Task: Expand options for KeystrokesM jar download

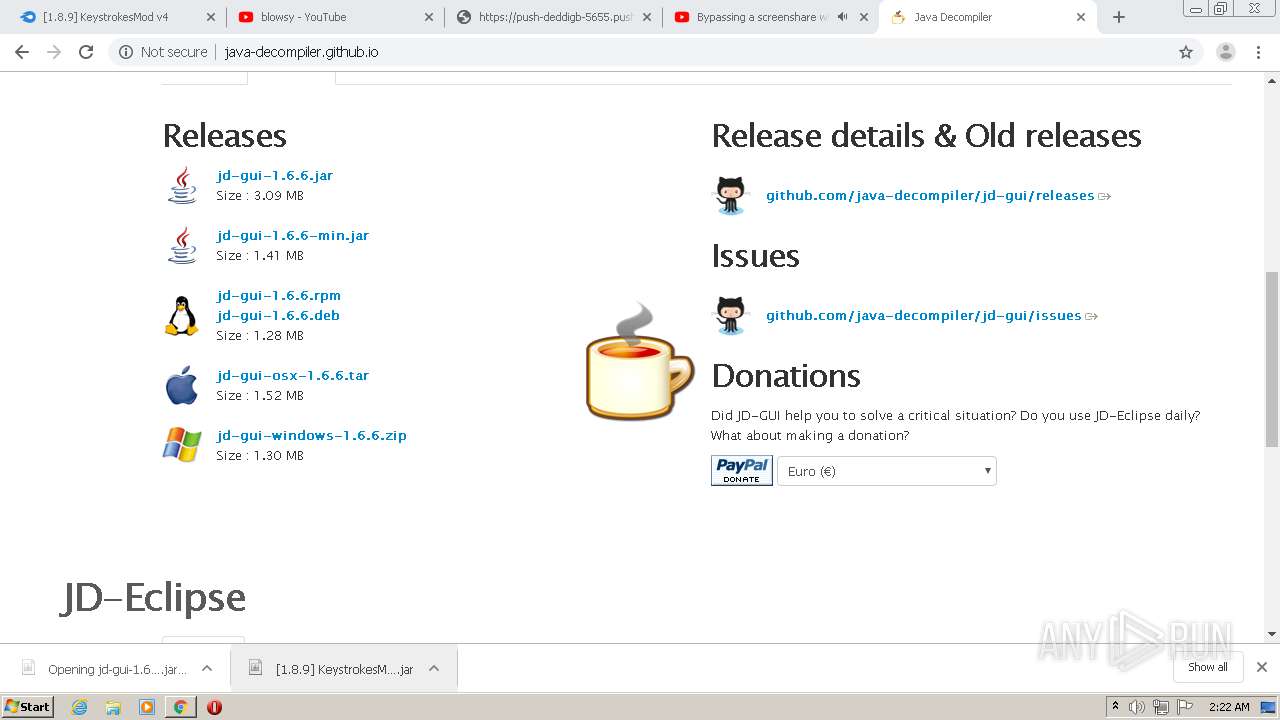Action: (434, 668)
